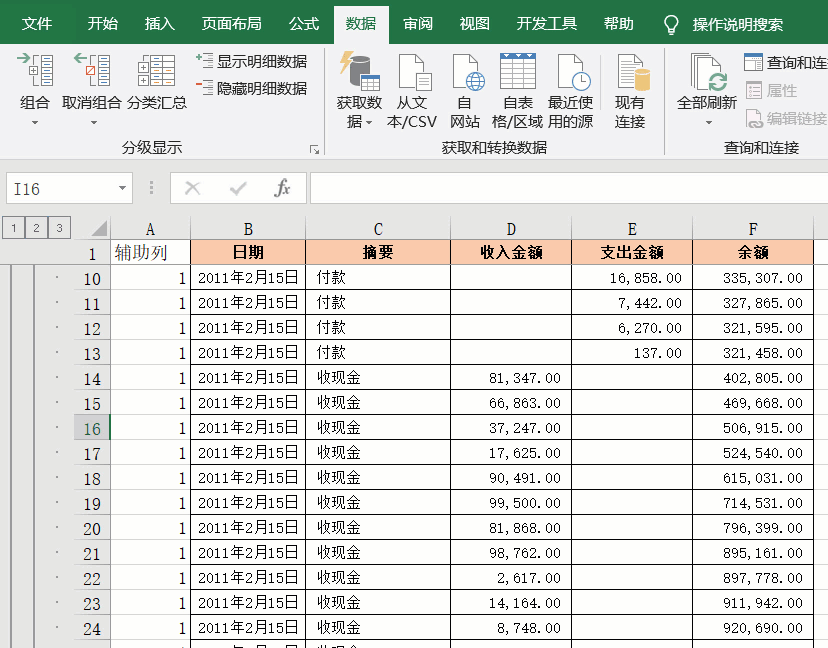
Task: Switch to the 帮助 (Help) tab
Action: [x=618, y=24]
